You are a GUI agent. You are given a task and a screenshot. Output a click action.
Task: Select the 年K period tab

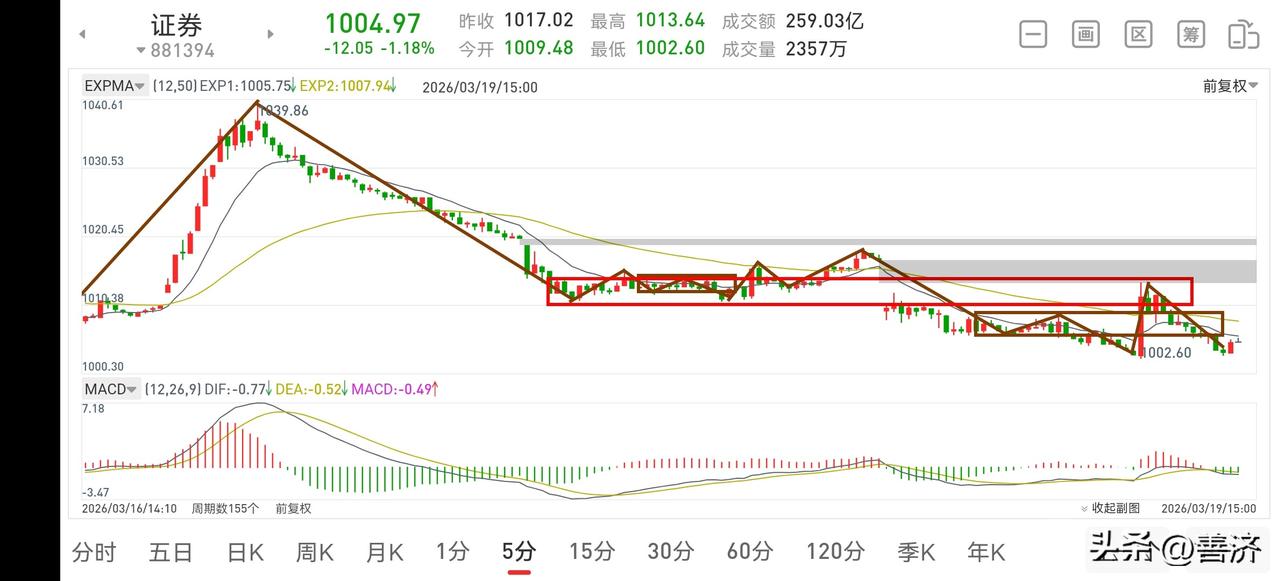[986, 551]
